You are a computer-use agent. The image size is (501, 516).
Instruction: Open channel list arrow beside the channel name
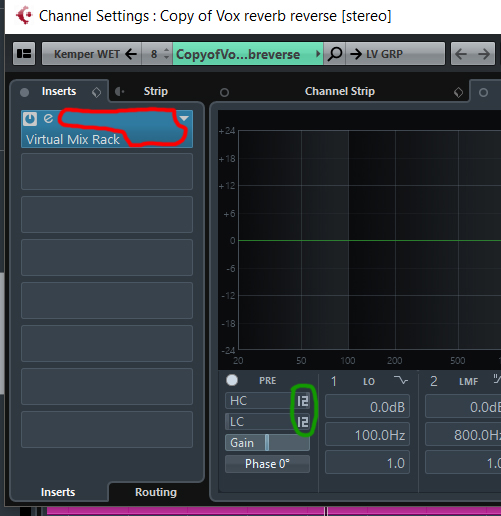(x=318, y=54)
